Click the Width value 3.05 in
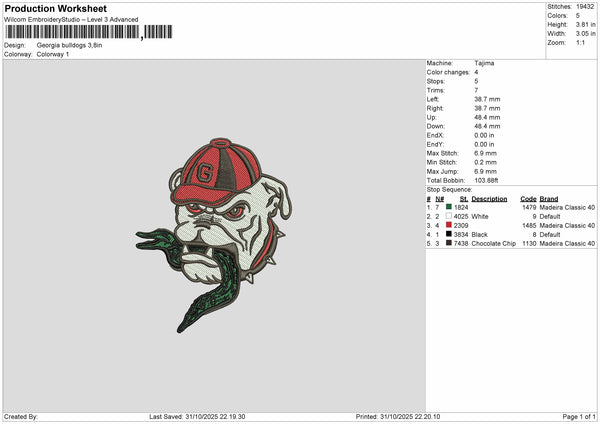The height and width of the screenshot is (424, 600). (x=585, y=34)
